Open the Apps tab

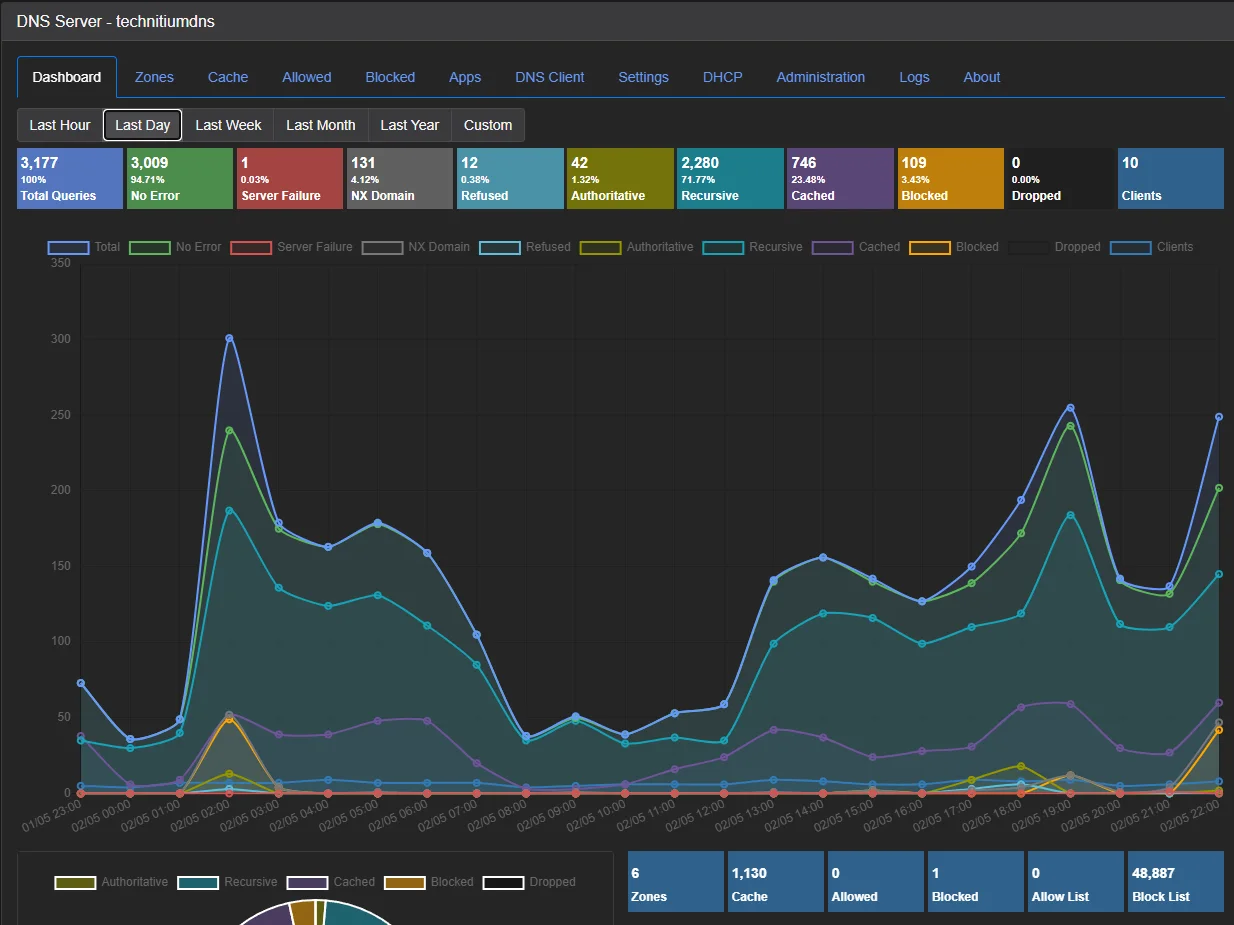(465, 77)
